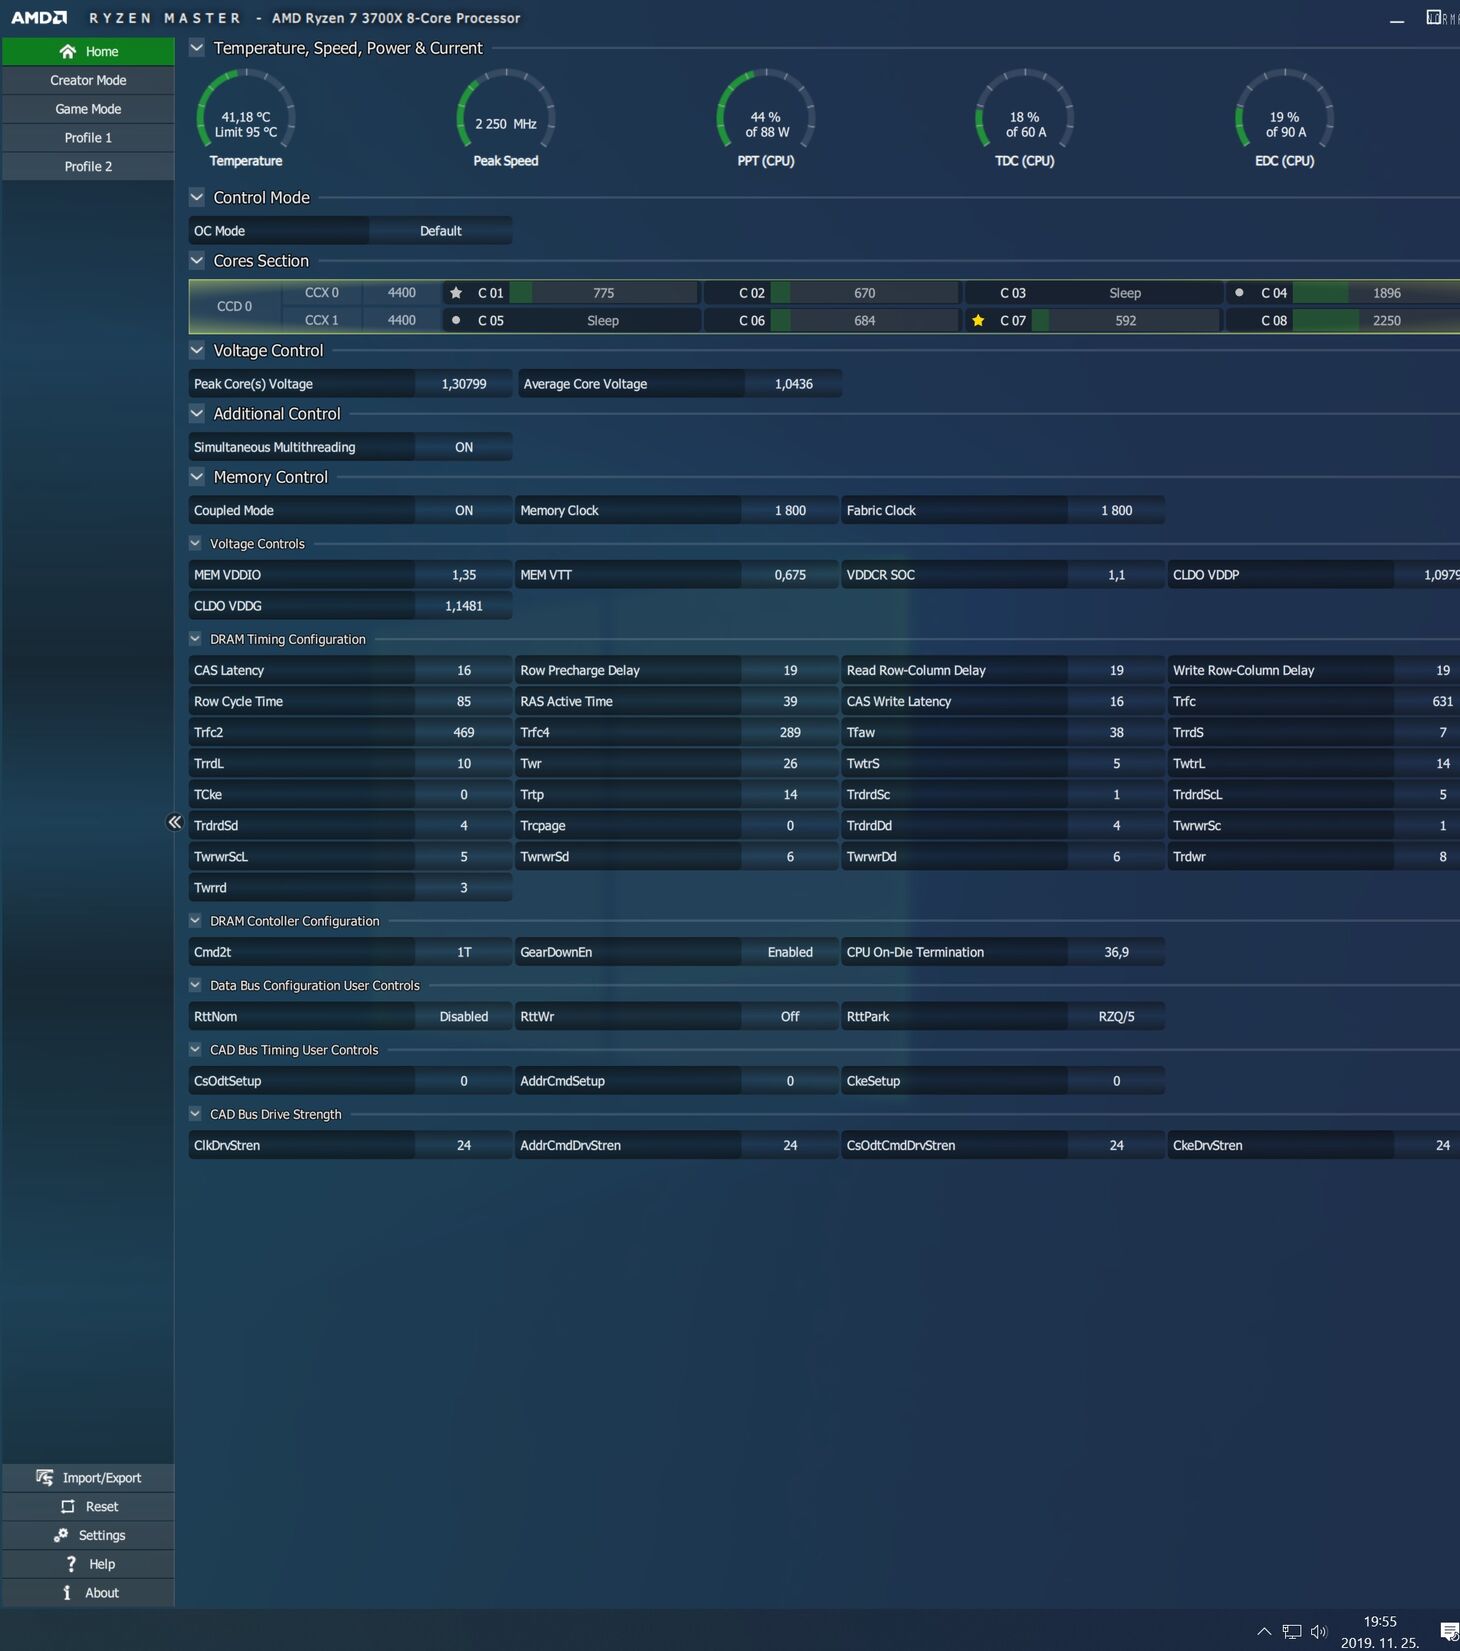Click the Import/Export button label
Viewport: 1460px width, 1651px height.
point(102,1478)
